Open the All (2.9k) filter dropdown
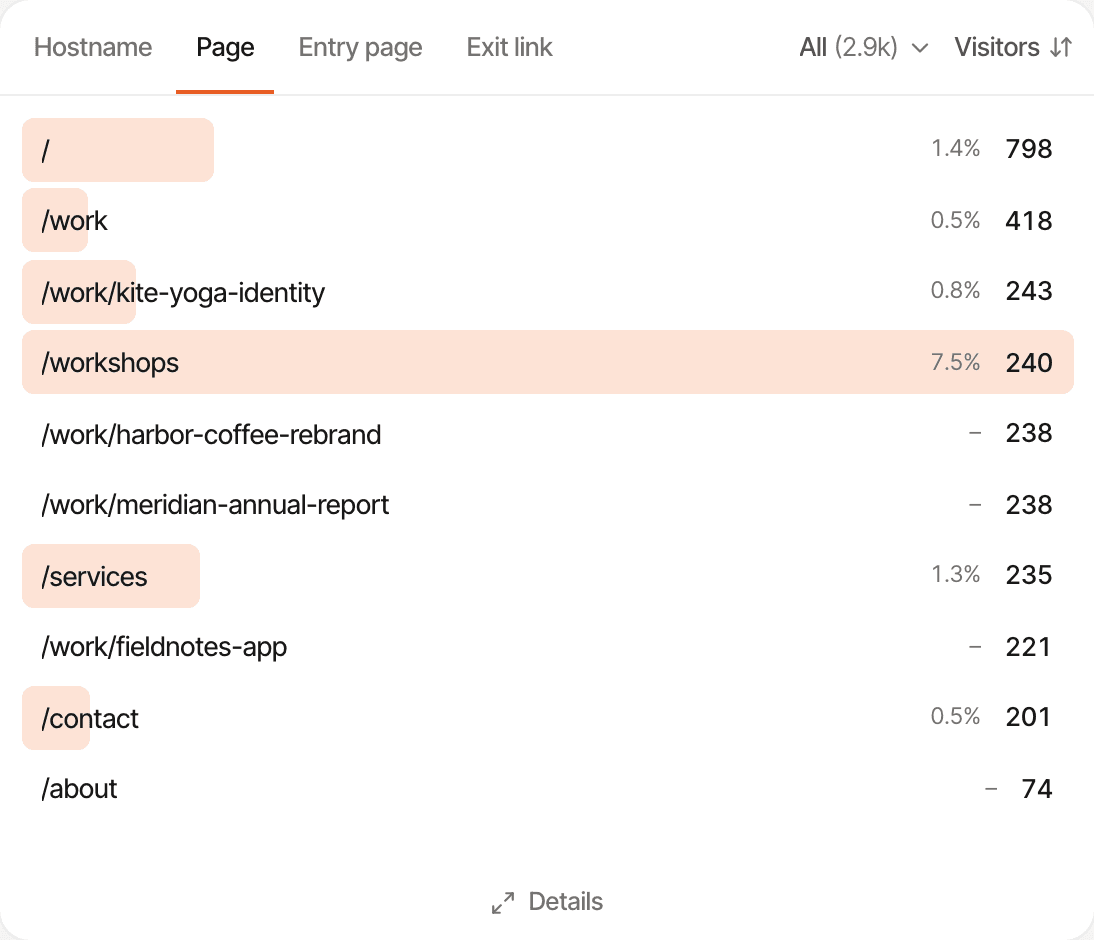This screenshot has height=940, width=1094. (x=864, y=47)
